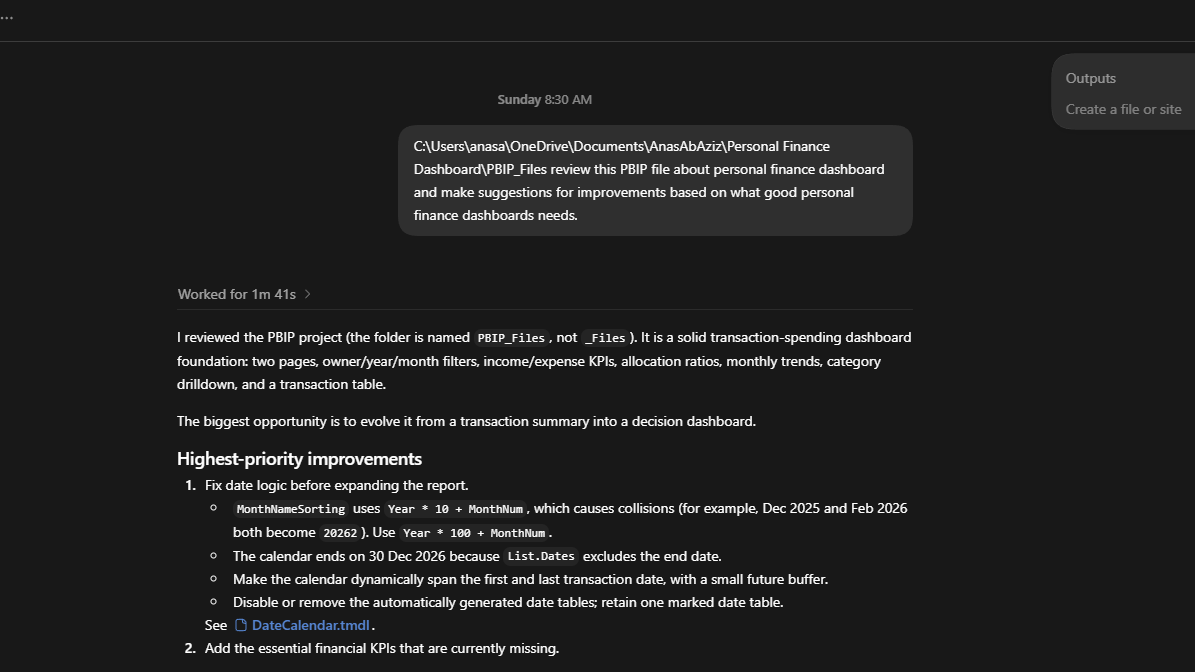Screen dimensions: 1195x672
Task: Click the Year * 10 + MonthNum code snippet
Action: tap(455, 509)
